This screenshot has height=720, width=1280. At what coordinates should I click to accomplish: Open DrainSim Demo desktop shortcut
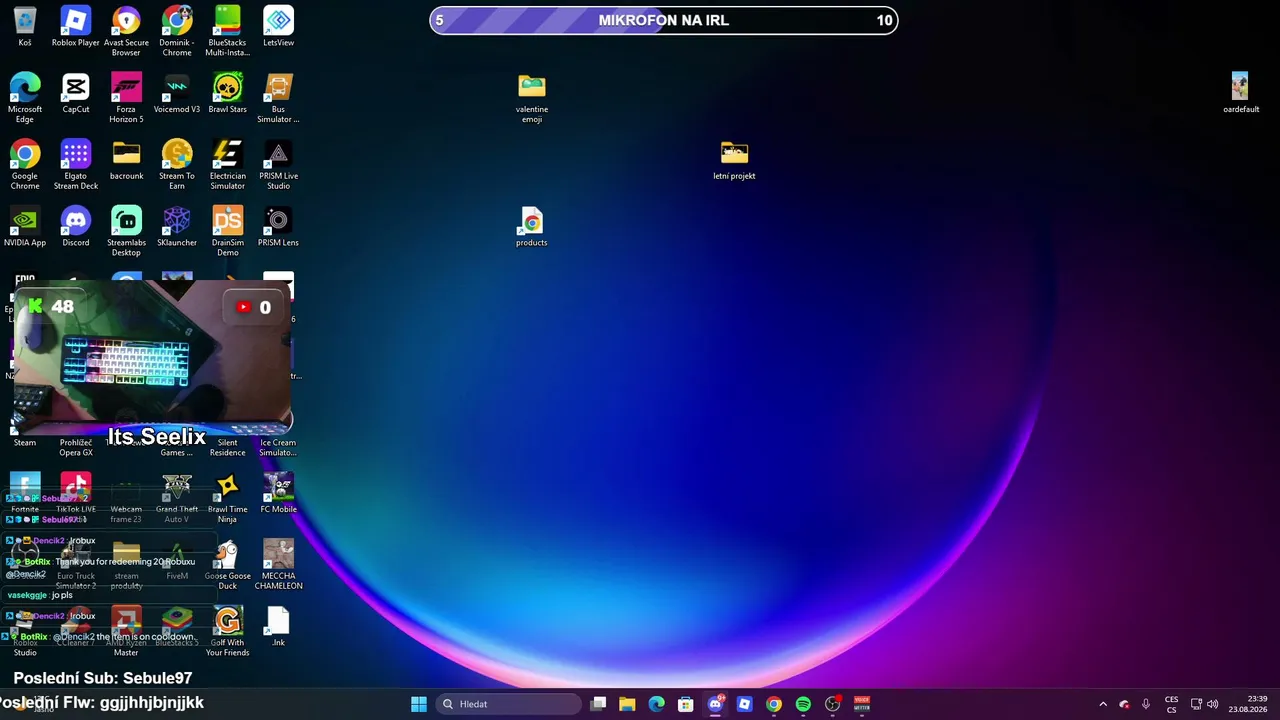click(227, 231)
